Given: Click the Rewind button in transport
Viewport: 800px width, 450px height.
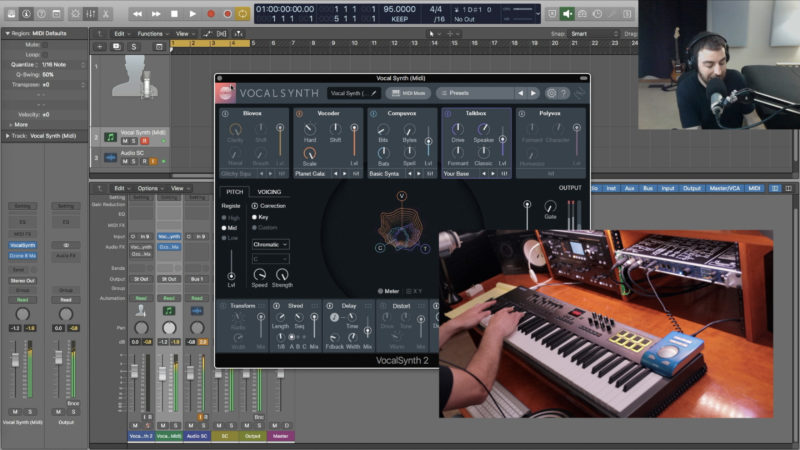Looking at the screenshot, I should point(138,14).
